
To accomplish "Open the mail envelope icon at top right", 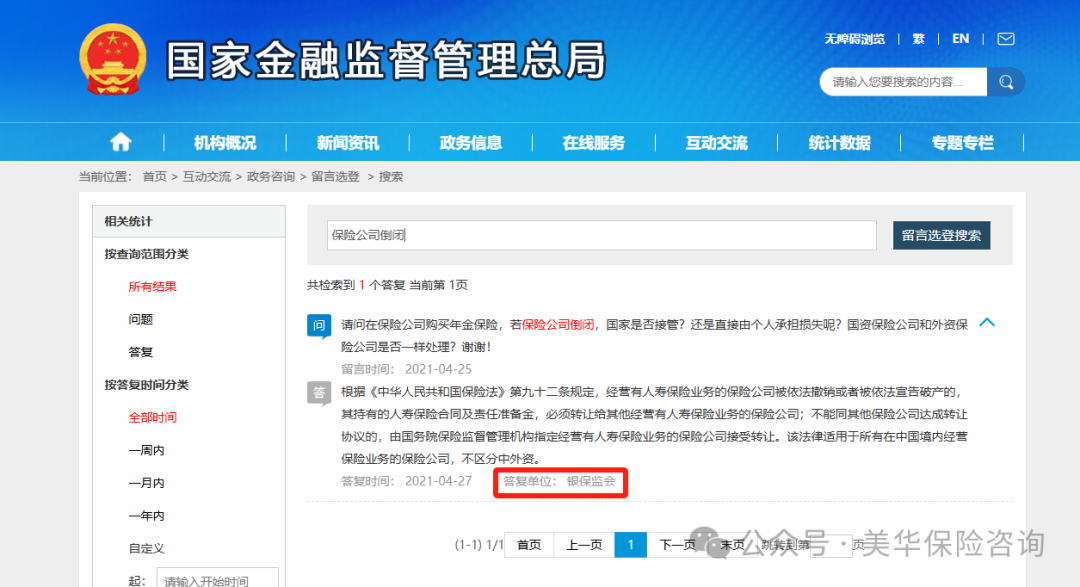I will point(1004,38).
